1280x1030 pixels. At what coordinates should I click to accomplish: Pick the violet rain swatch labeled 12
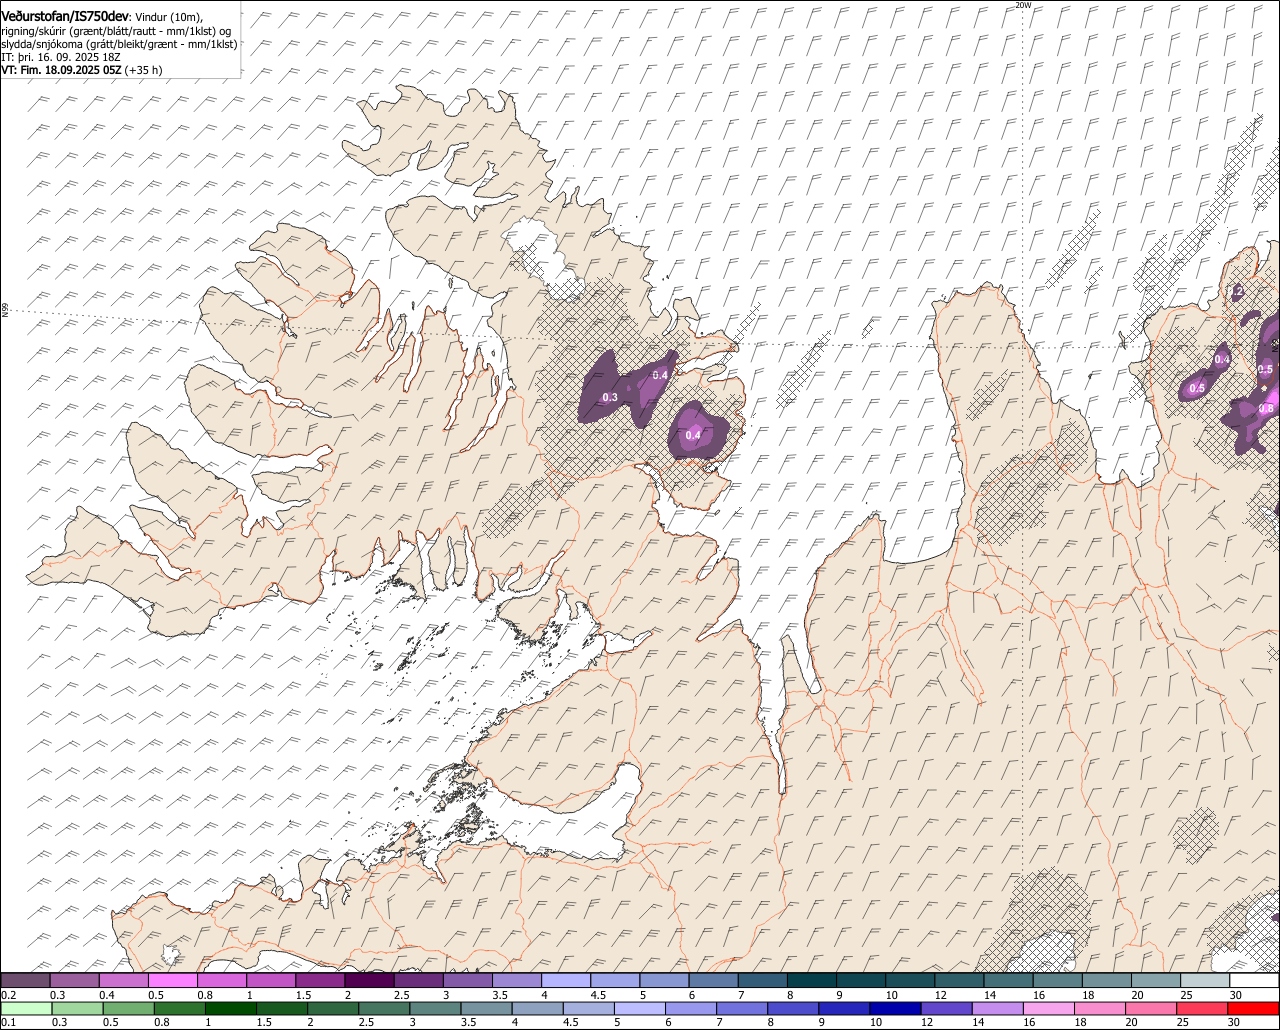click(946, 1008)
